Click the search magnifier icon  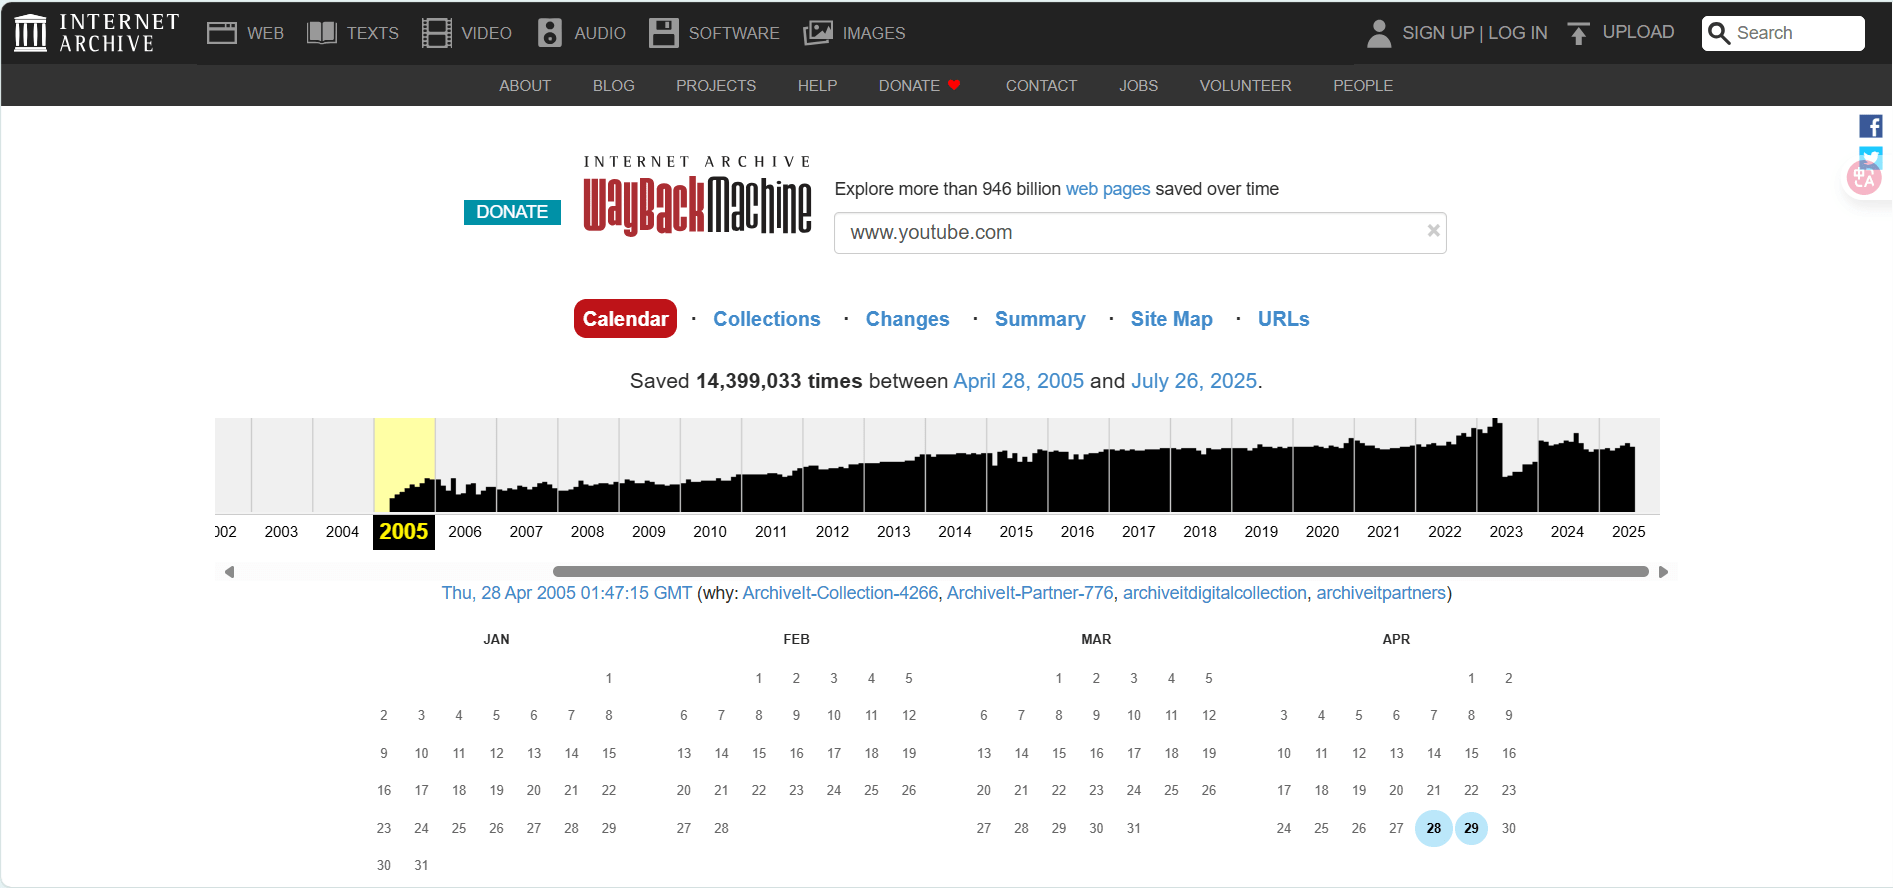point(1719,33)
